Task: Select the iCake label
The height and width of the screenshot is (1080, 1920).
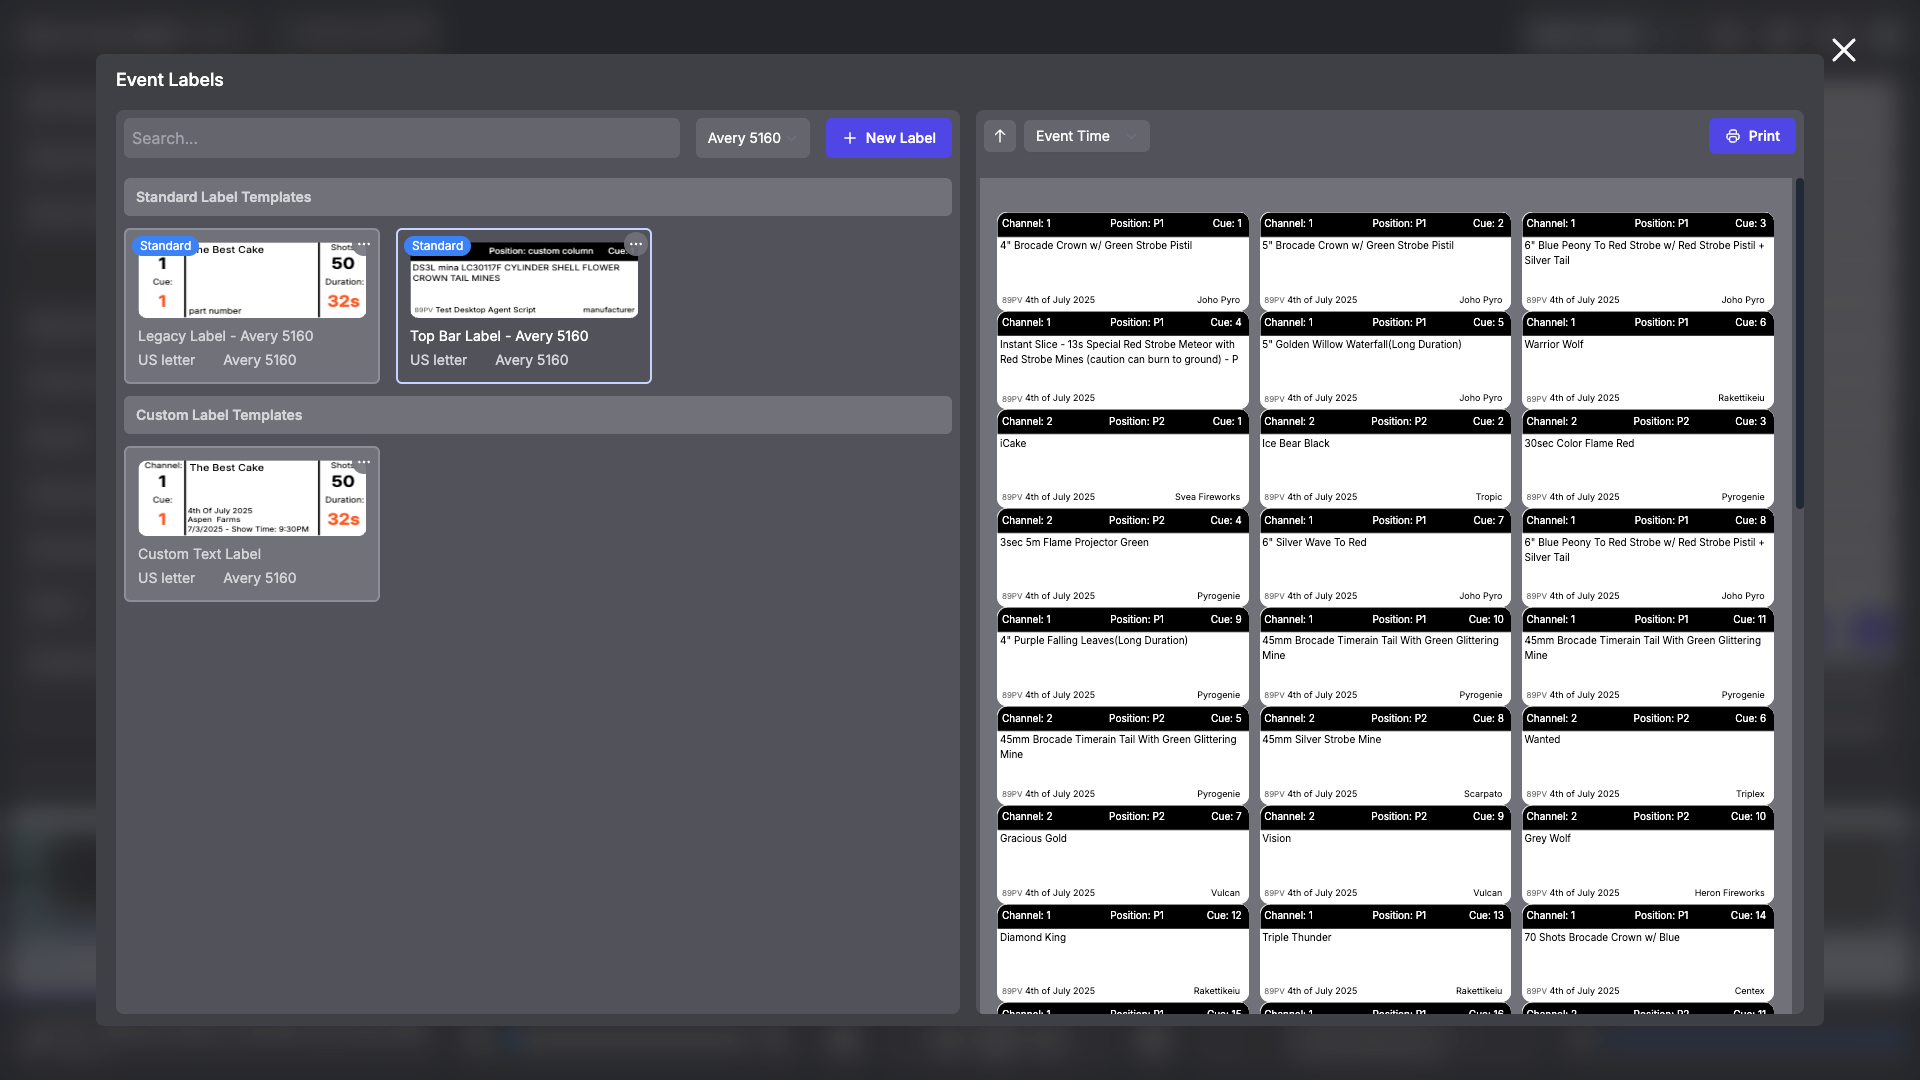Action: pyautogui.click(x=1122, y=459)
